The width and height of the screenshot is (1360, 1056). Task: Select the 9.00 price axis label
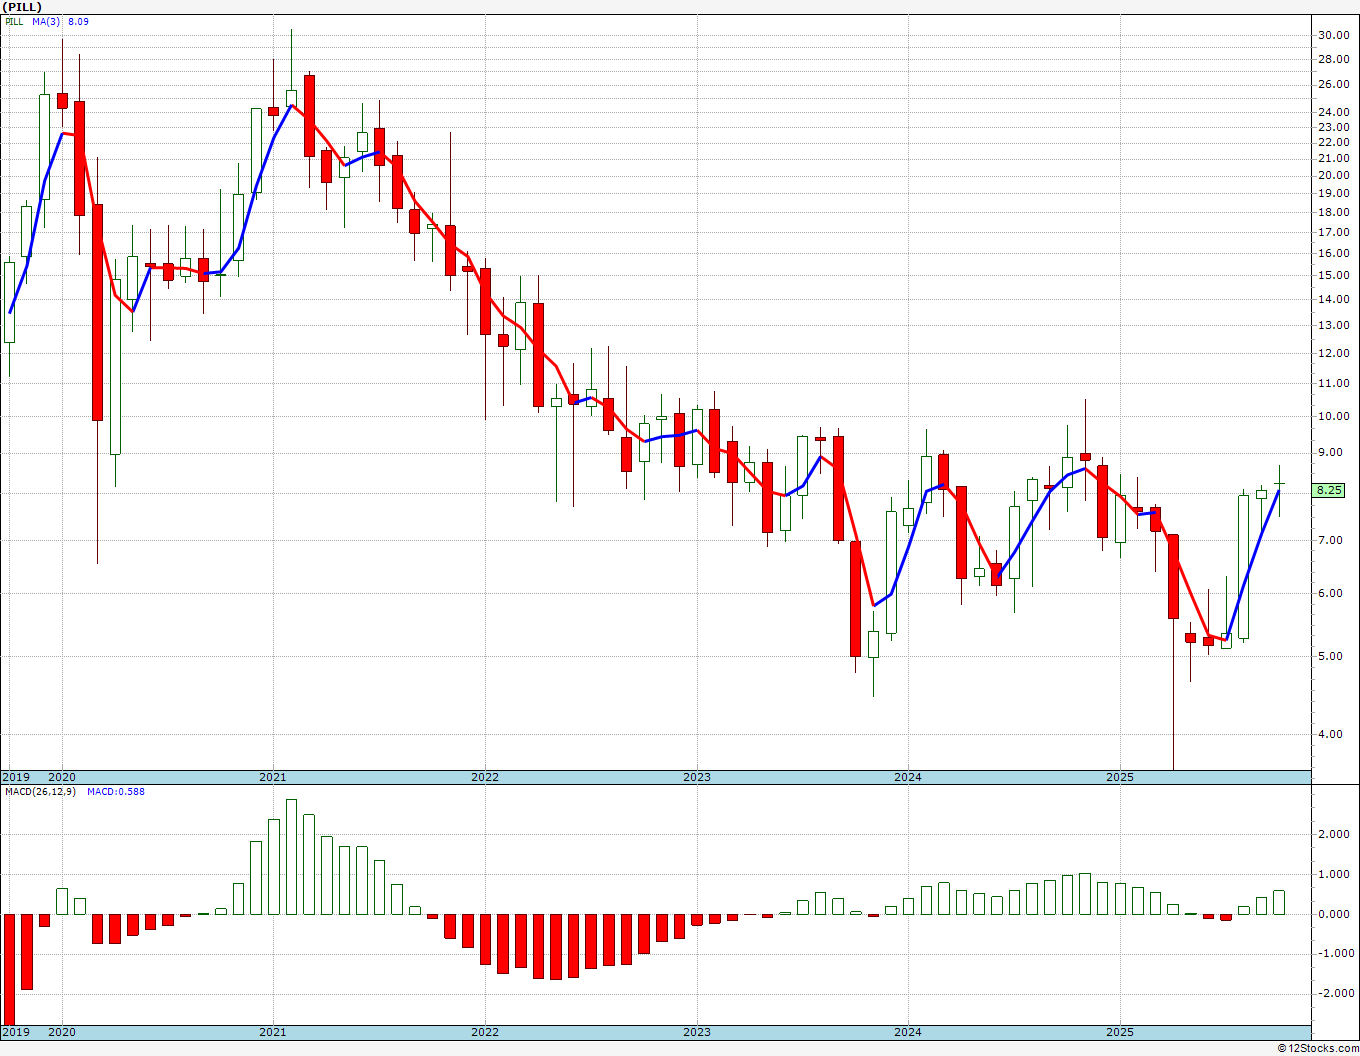click(1330, 453)
